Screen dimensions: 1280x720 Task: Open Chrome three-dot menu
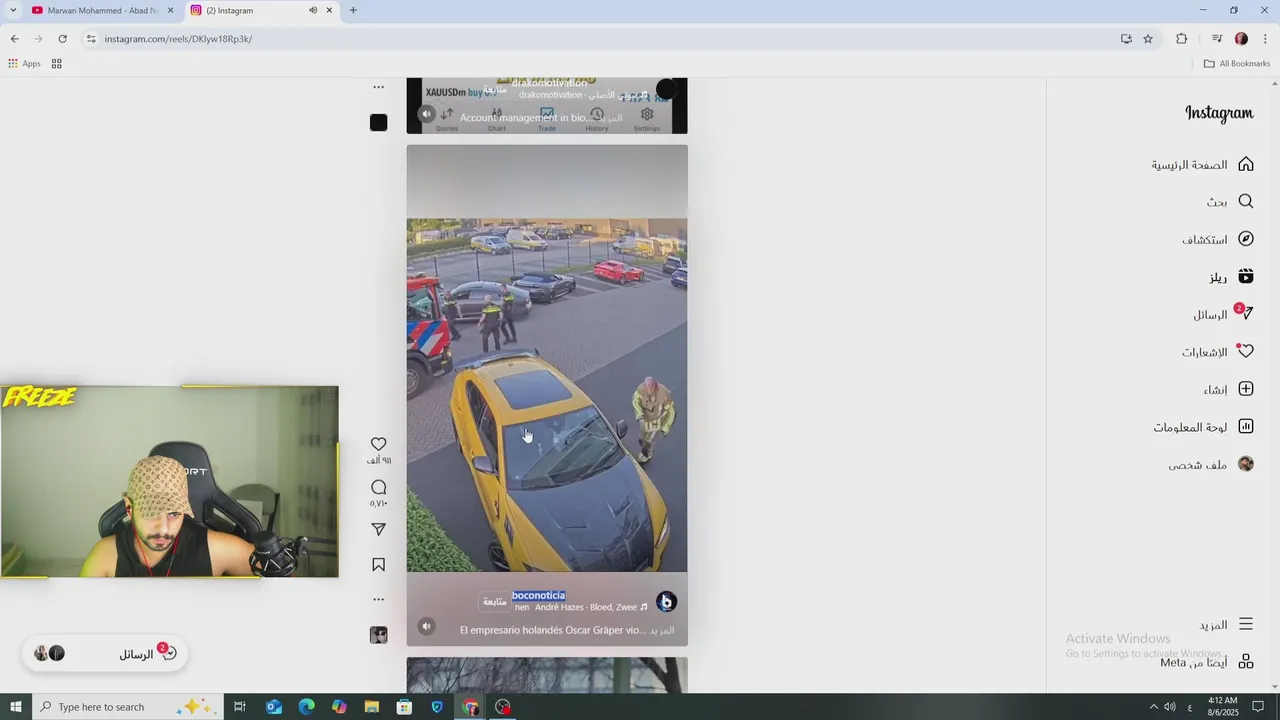(1265, 39)
